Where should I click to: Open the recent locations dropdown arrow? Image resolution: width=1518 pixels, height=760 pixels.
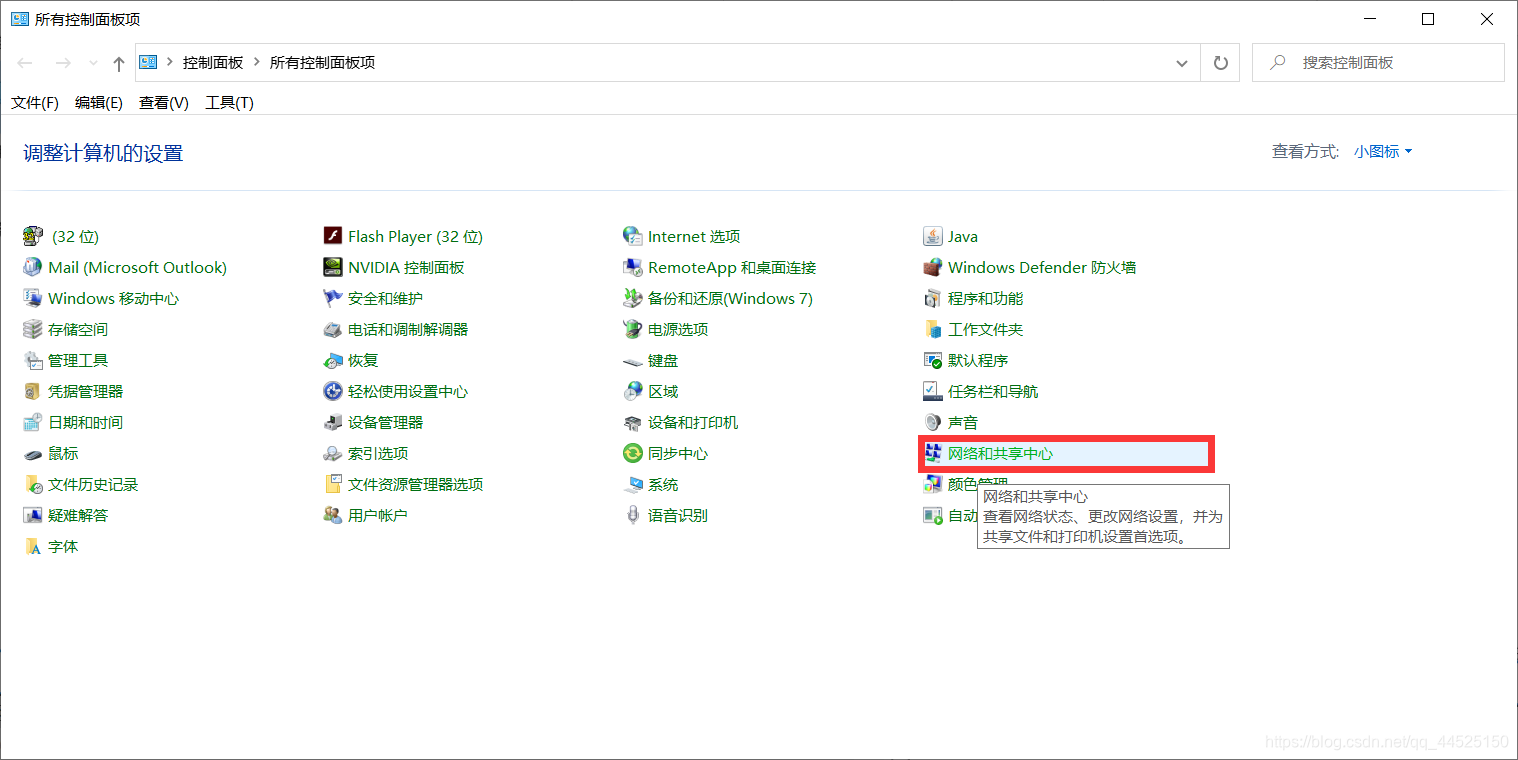pos(94,63)
